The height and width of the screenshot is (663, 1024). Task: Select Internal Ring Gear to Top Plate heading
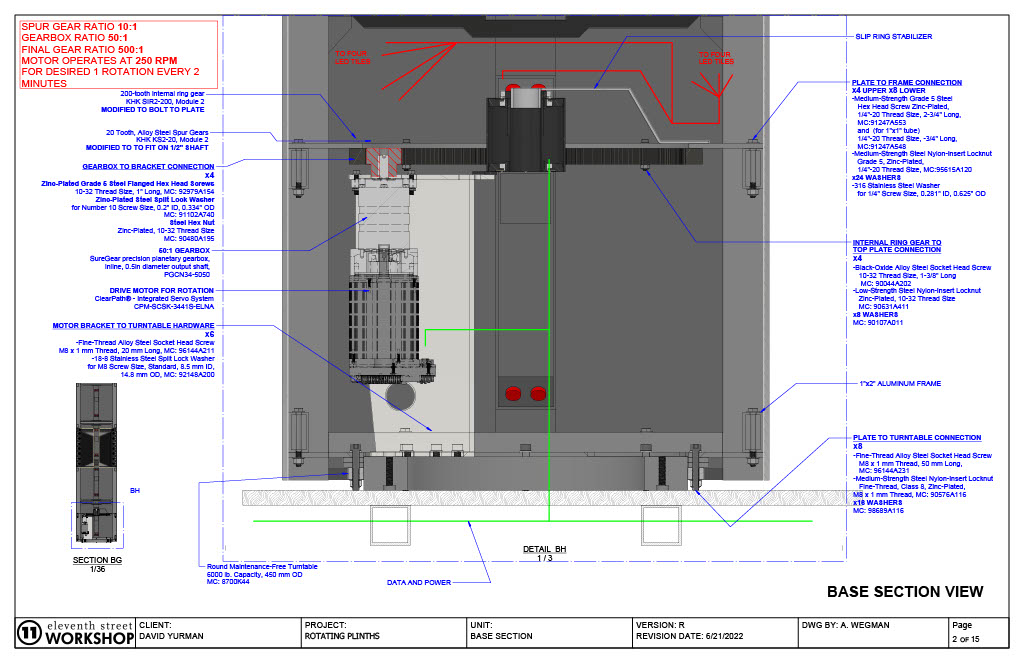(896, 247)
